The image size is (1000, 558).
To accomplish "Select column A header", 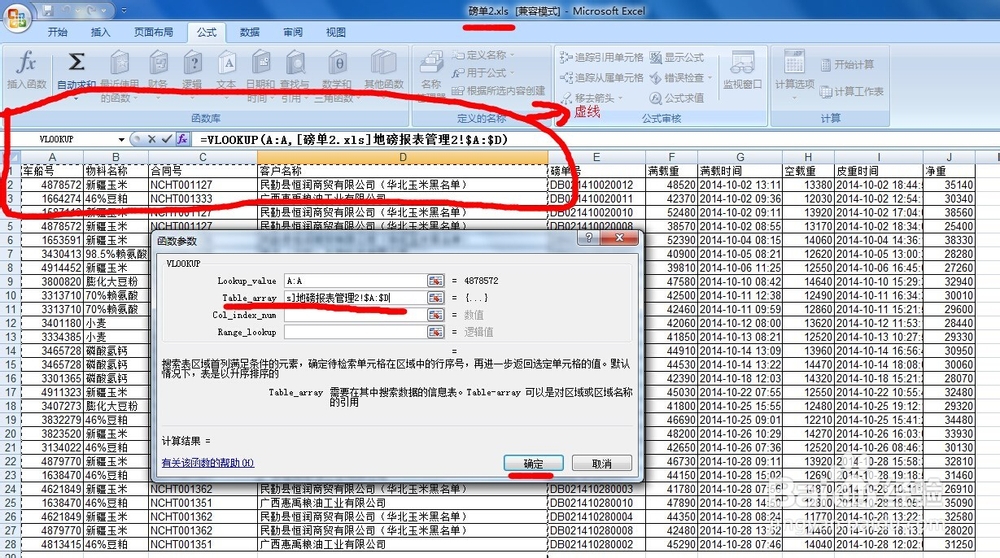I will pos(52,157).
